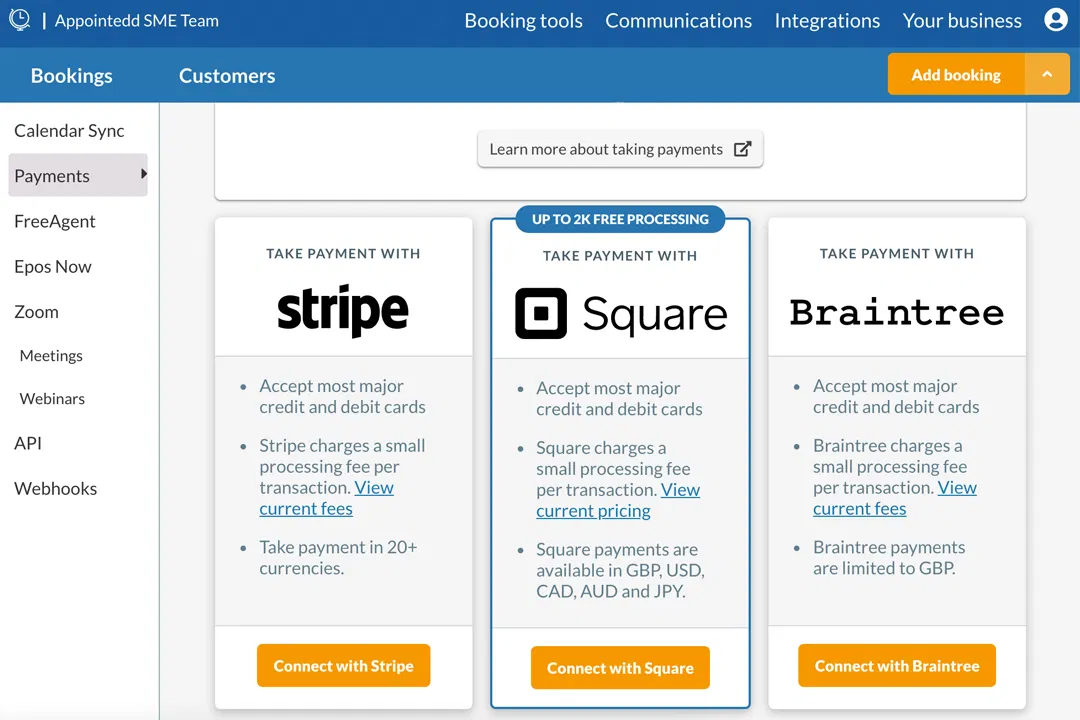Viewport: 1080px width, 720px height.
Task: Switch to the Customers tab
Action: (227, 76)
